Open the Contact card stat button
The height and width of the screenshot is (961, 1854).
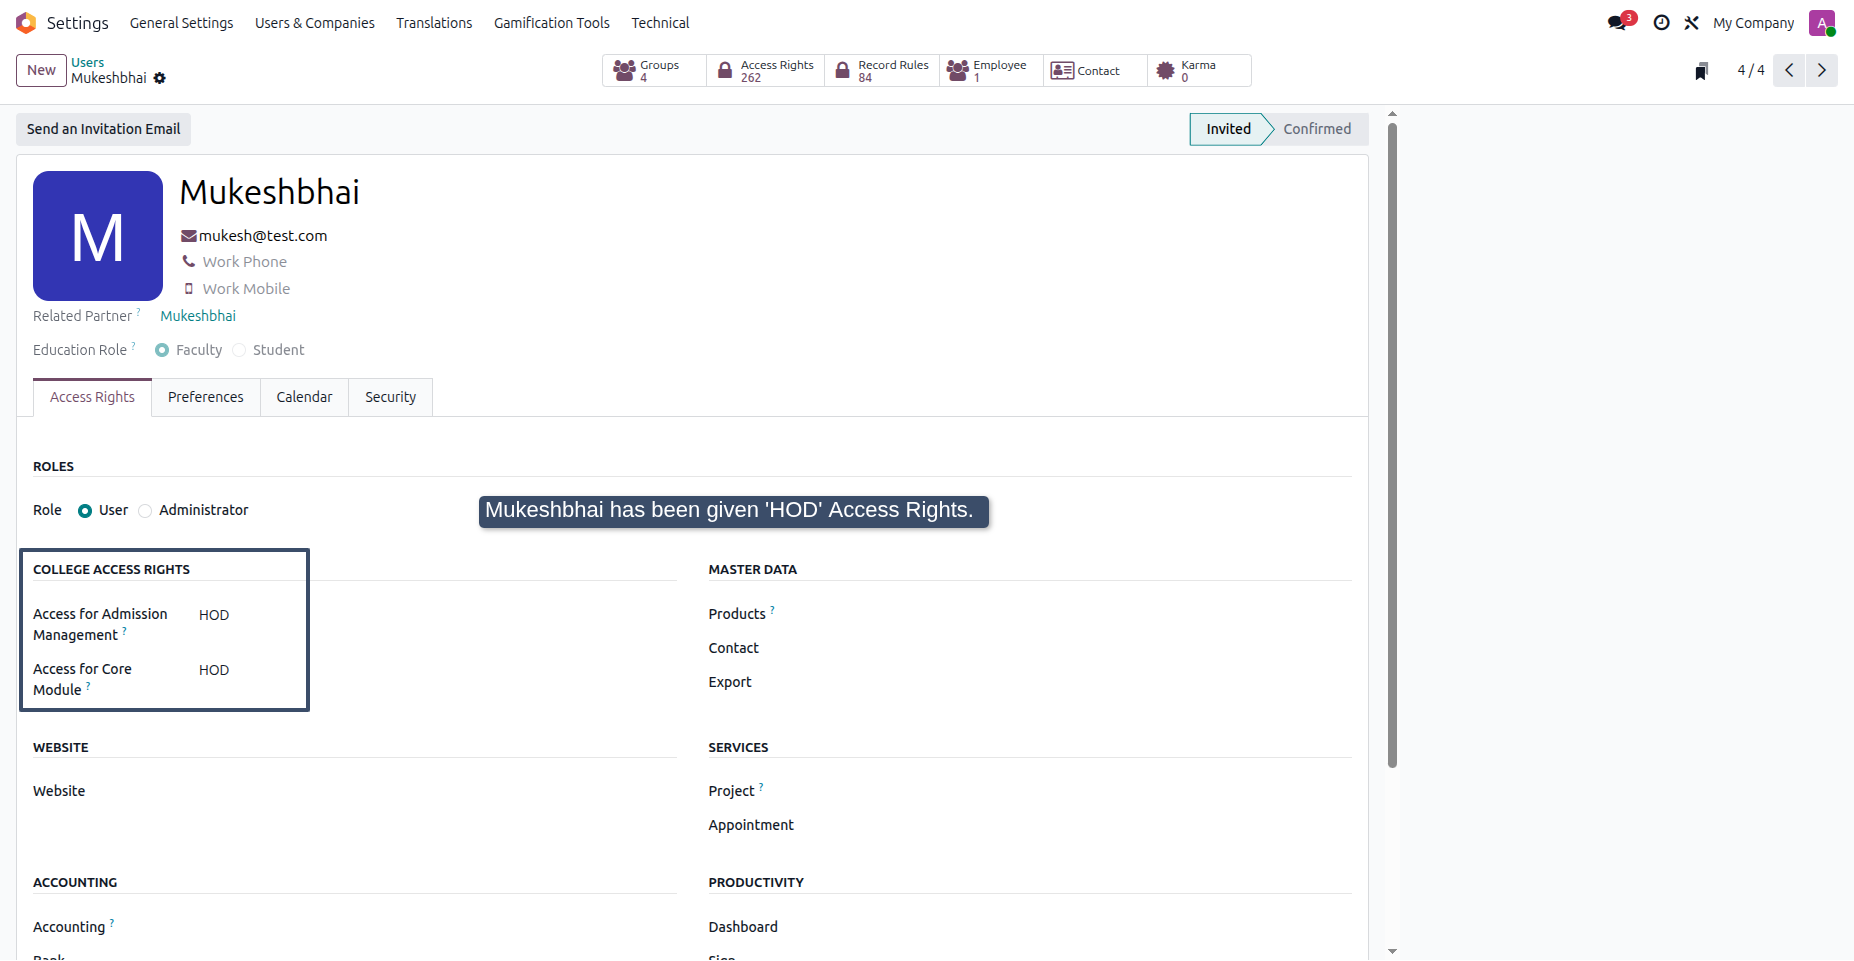(x=1095, y=71)
